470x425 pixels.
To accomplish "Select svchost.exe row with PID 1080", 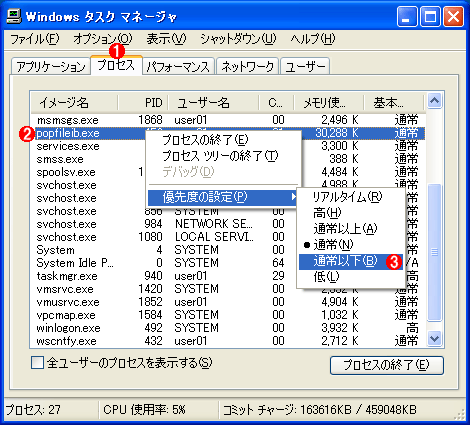I will (228, 237).
